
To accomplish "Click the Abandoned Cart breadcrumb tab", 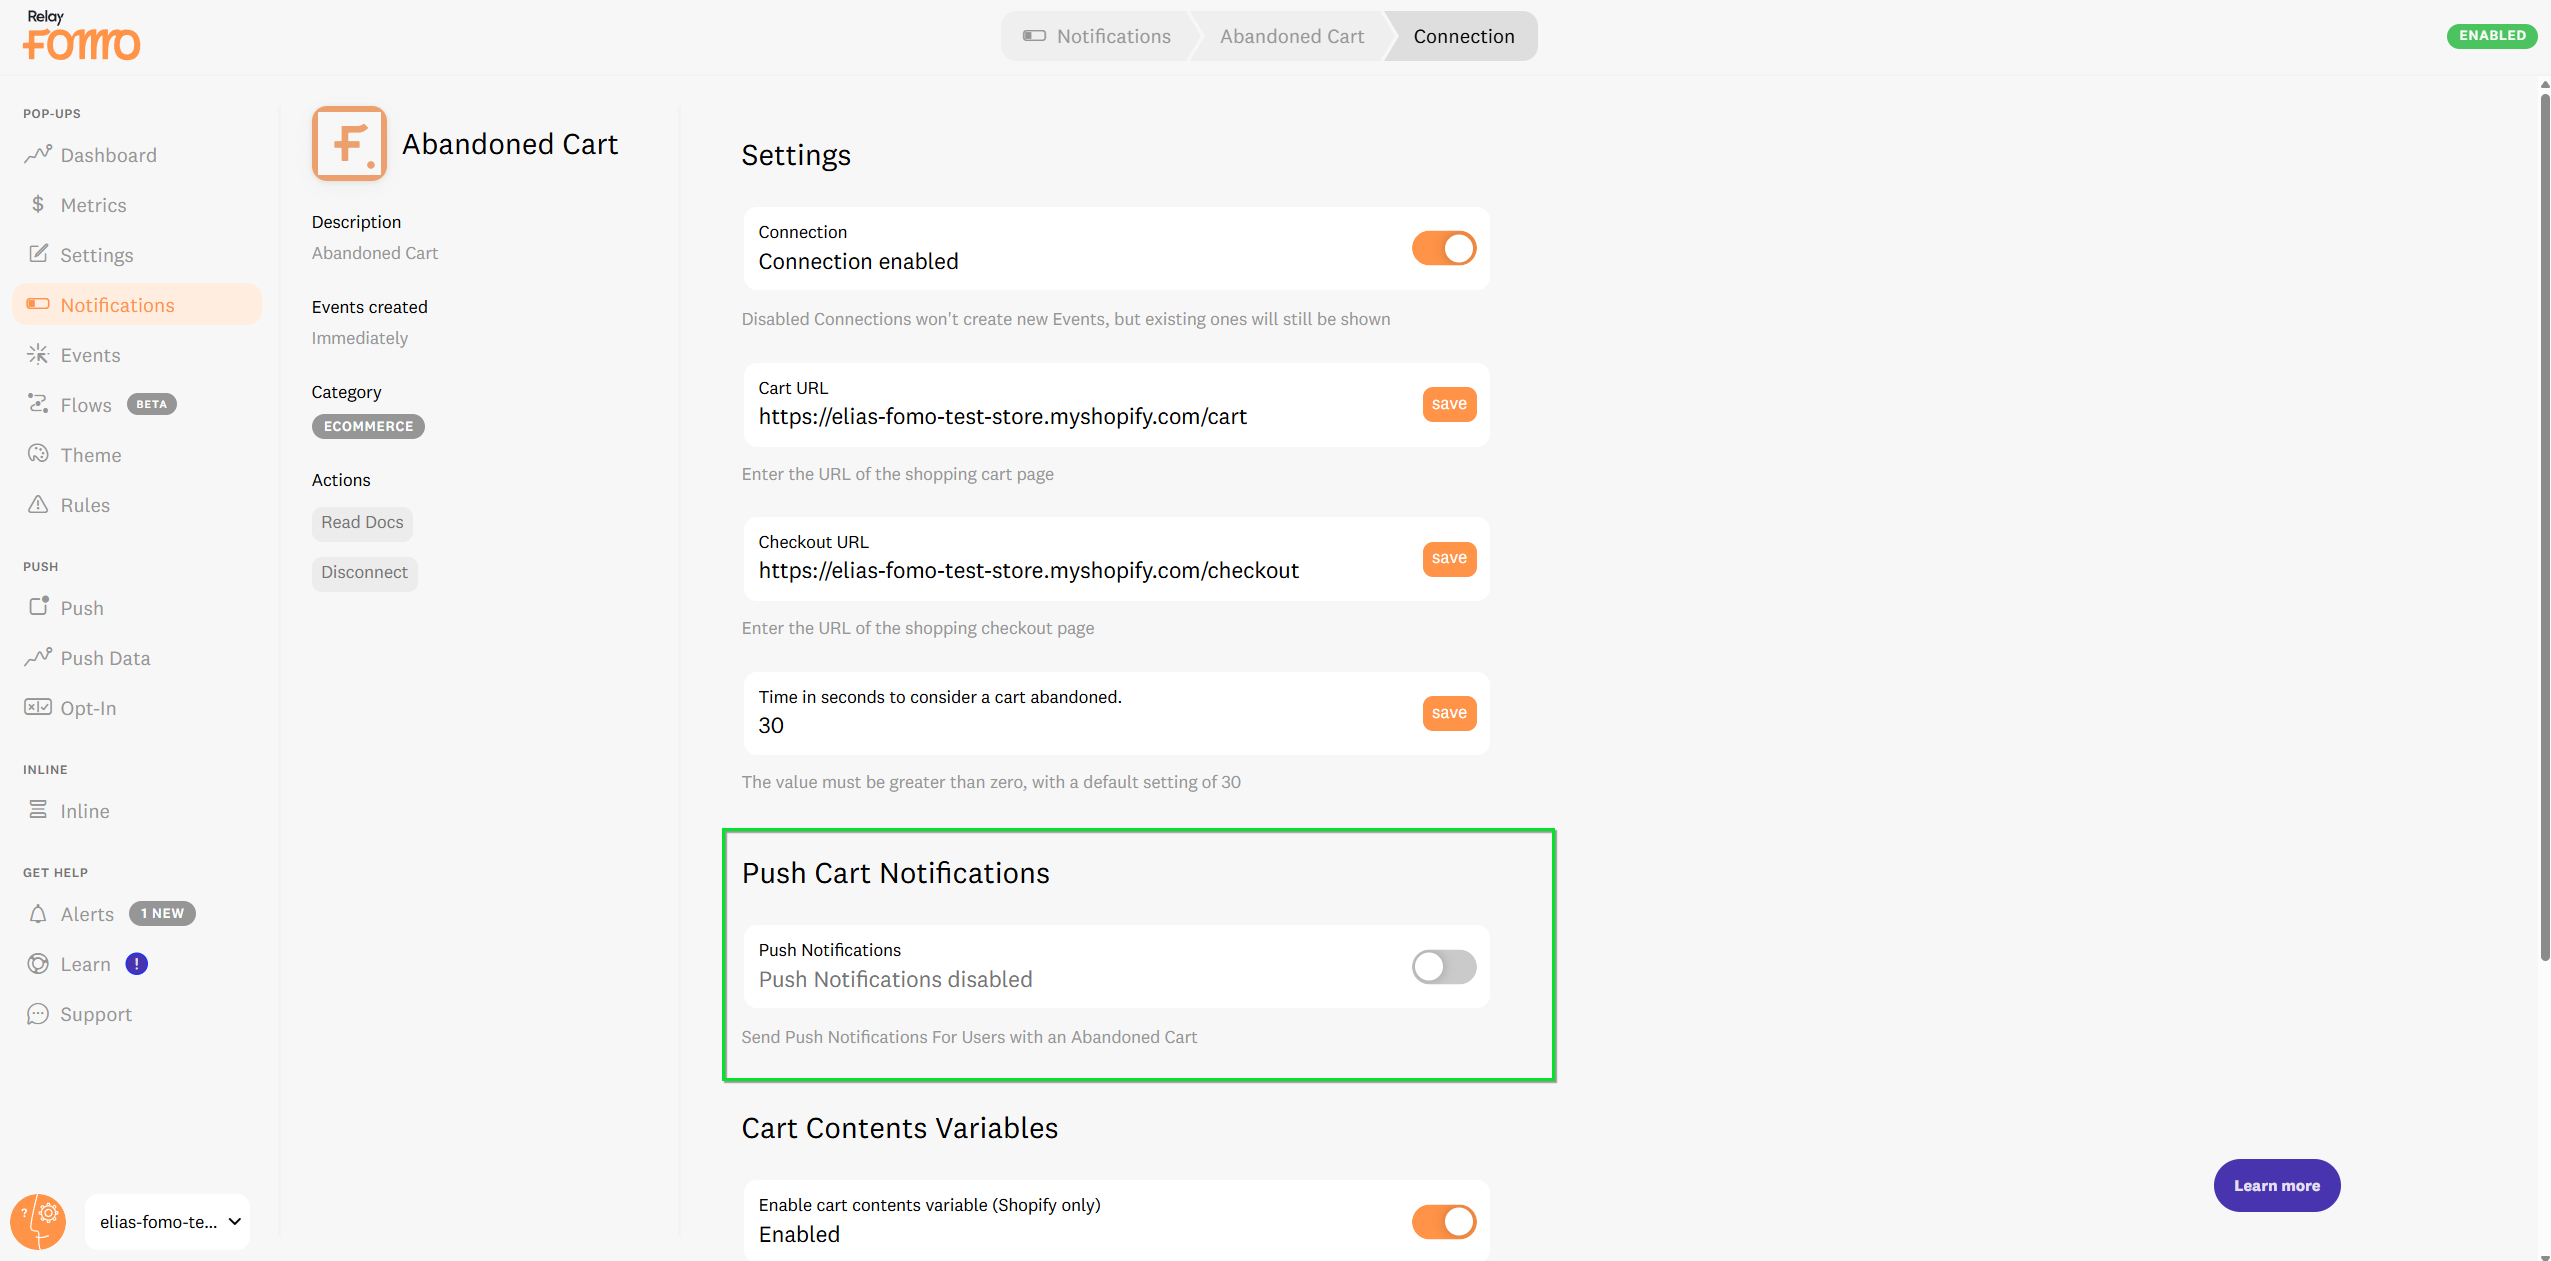I will tap(1291, 36).
